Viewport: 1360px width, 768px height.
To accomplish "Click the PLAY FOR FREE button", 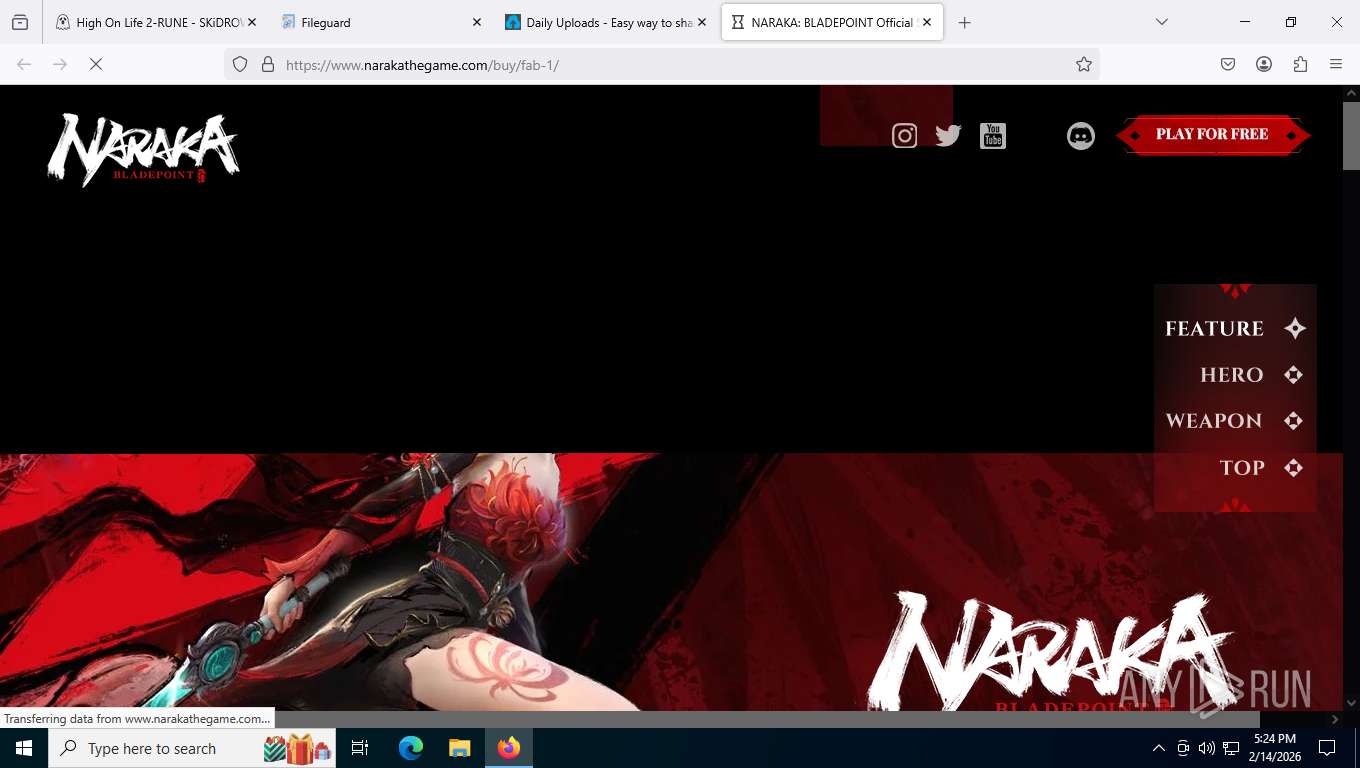I will click(x=1212, y=135).
